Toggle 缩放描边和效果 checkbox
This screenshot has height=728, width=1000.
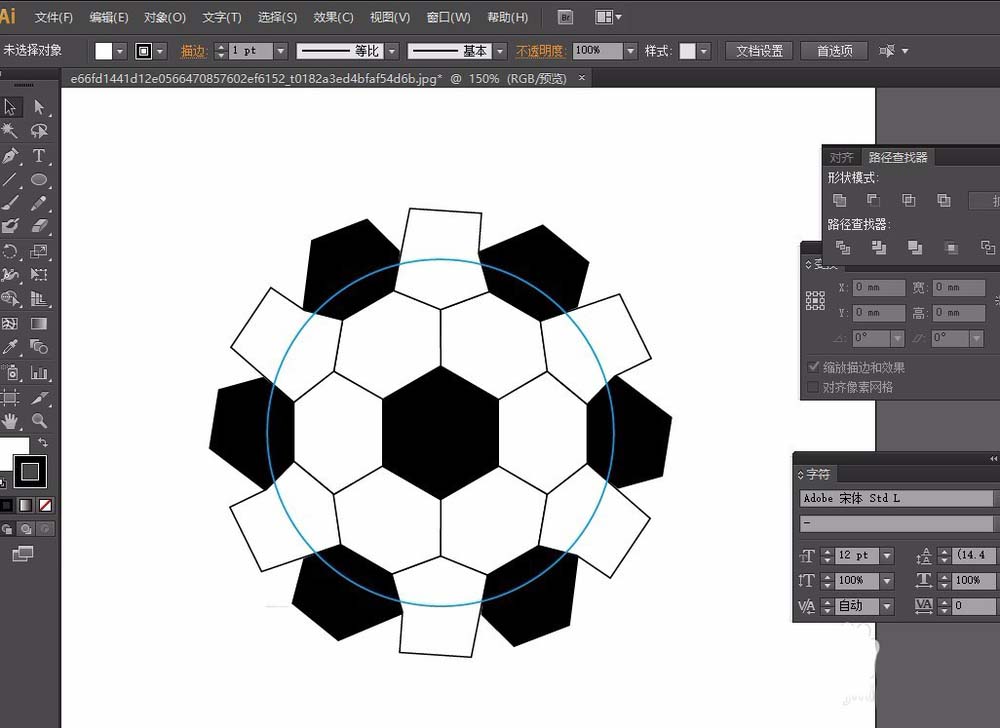(813, 368)
